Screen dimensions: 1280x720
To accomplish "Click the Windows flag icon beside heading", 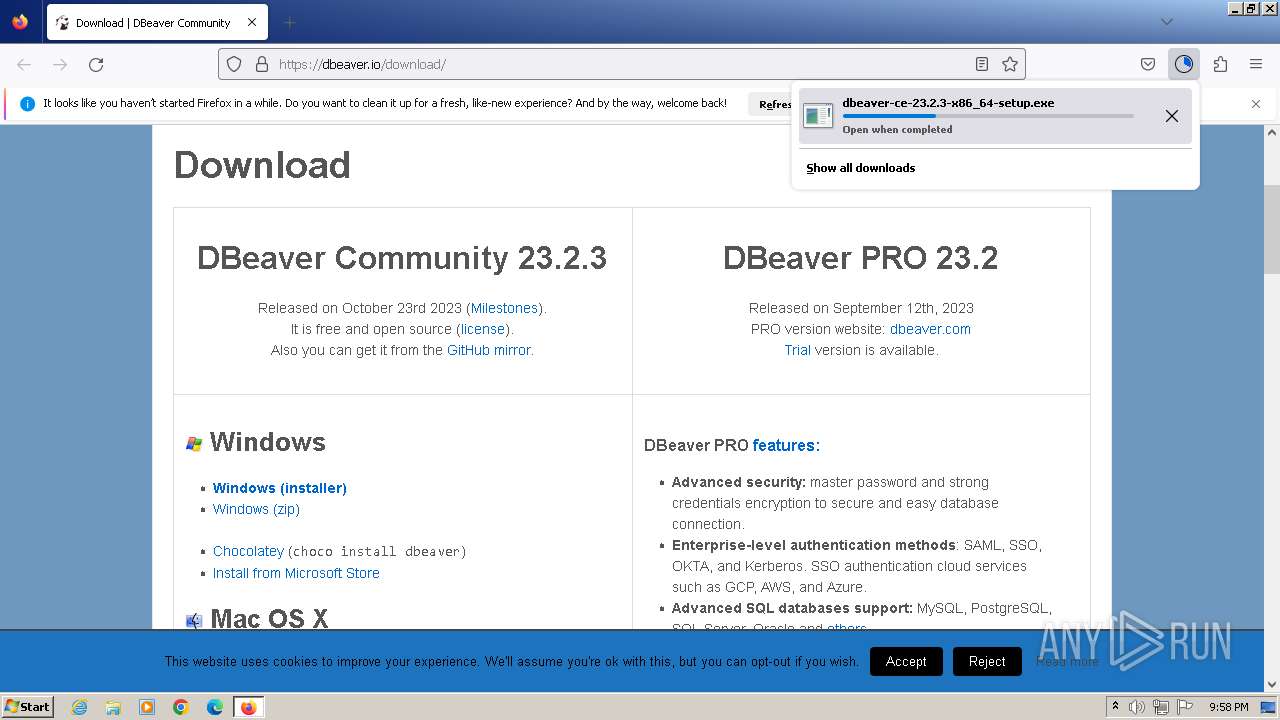I will coord(194,443).
